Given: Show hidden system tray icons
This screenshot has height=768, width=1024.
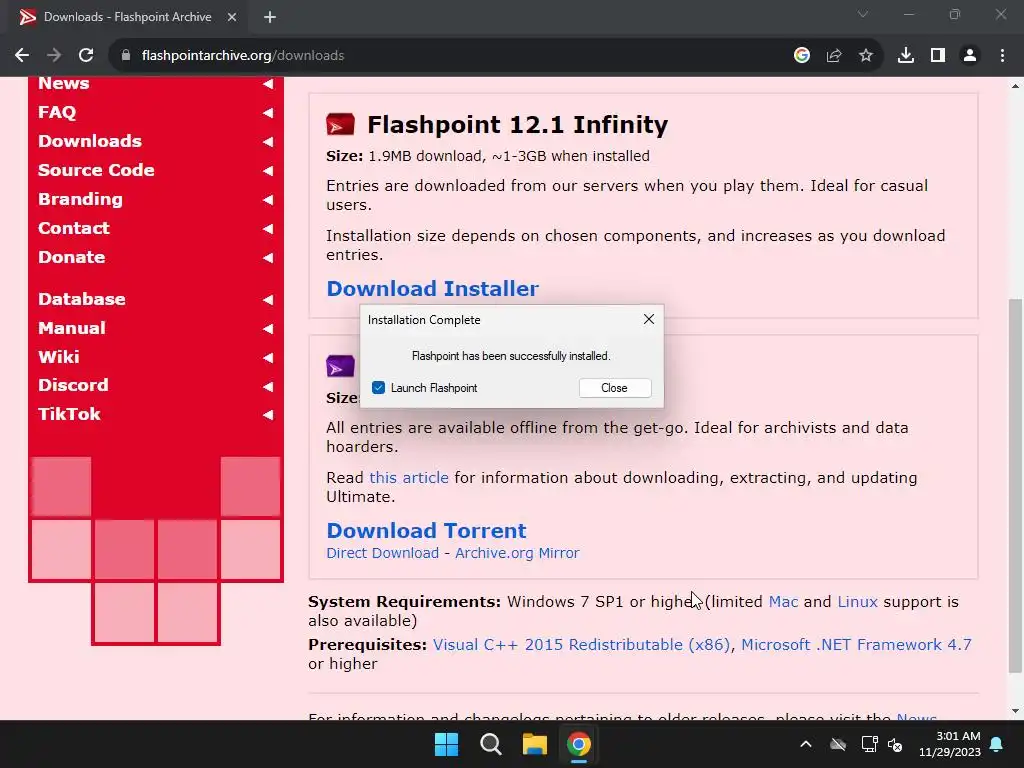Looking at the screenshot, I should point(806,744).
